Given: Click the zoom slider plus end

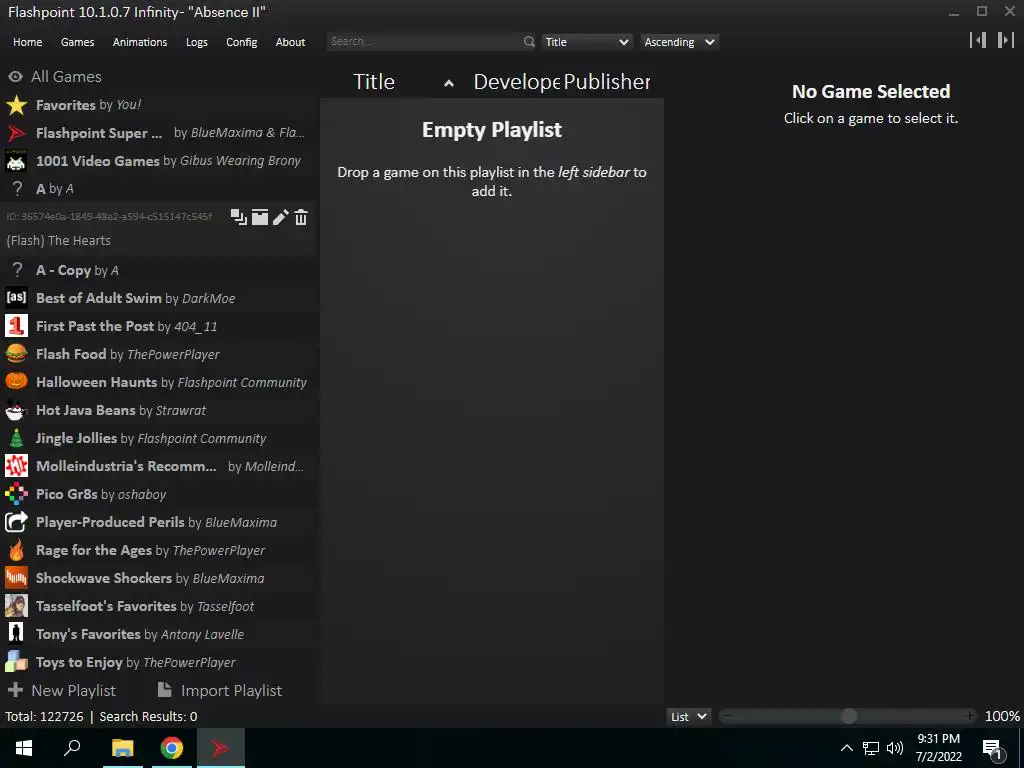Looking at the screenshot, I should [x=970, y=716].
